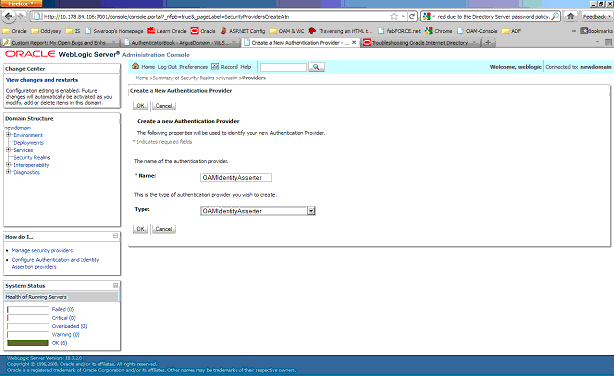615x376 pixels.
Task: Click the bottom Cancel button
Action: [164, 229]
